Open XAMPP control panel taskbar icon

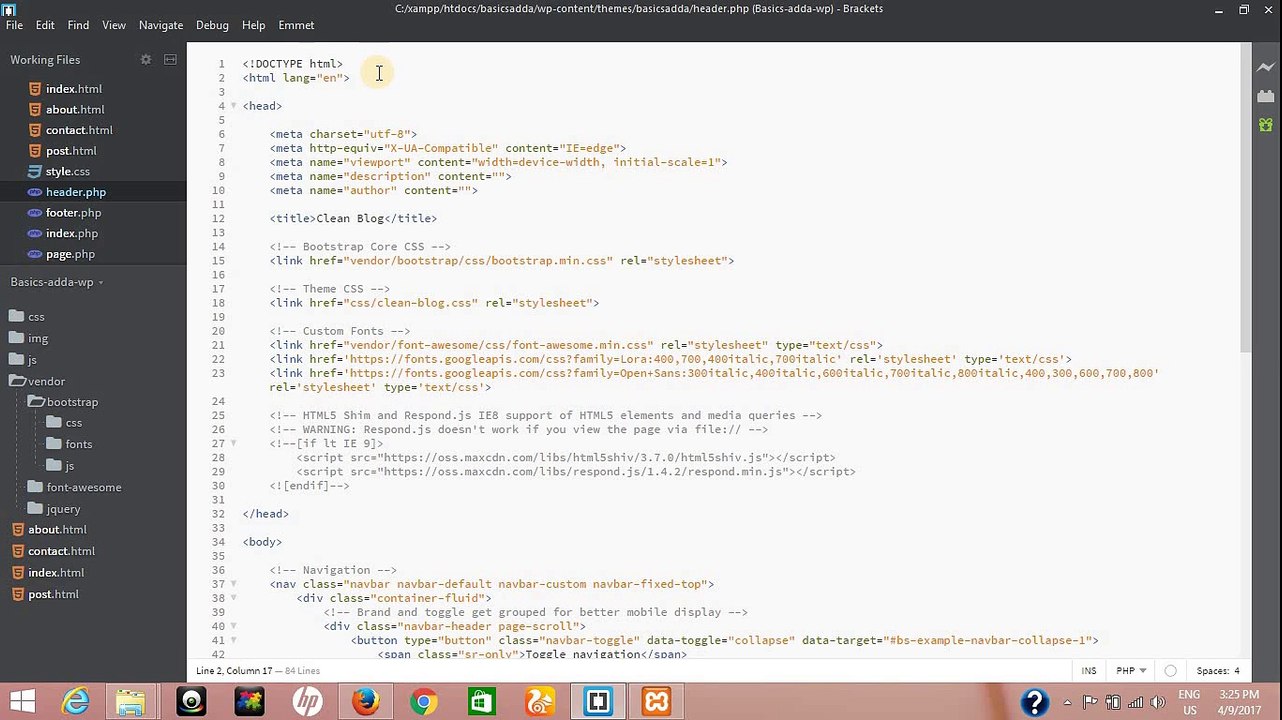pyautogui.click(x=656, y=702)
